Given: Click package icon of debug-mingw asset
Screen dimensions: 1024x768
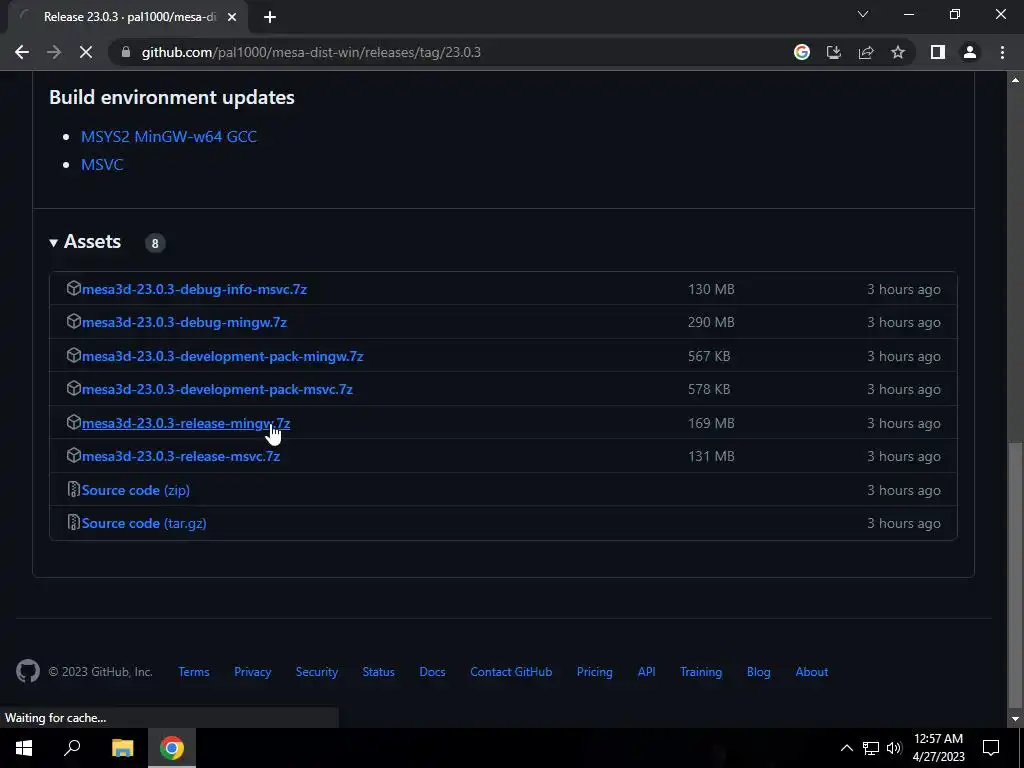Looking at the screenshot, I should coord(73,321).
